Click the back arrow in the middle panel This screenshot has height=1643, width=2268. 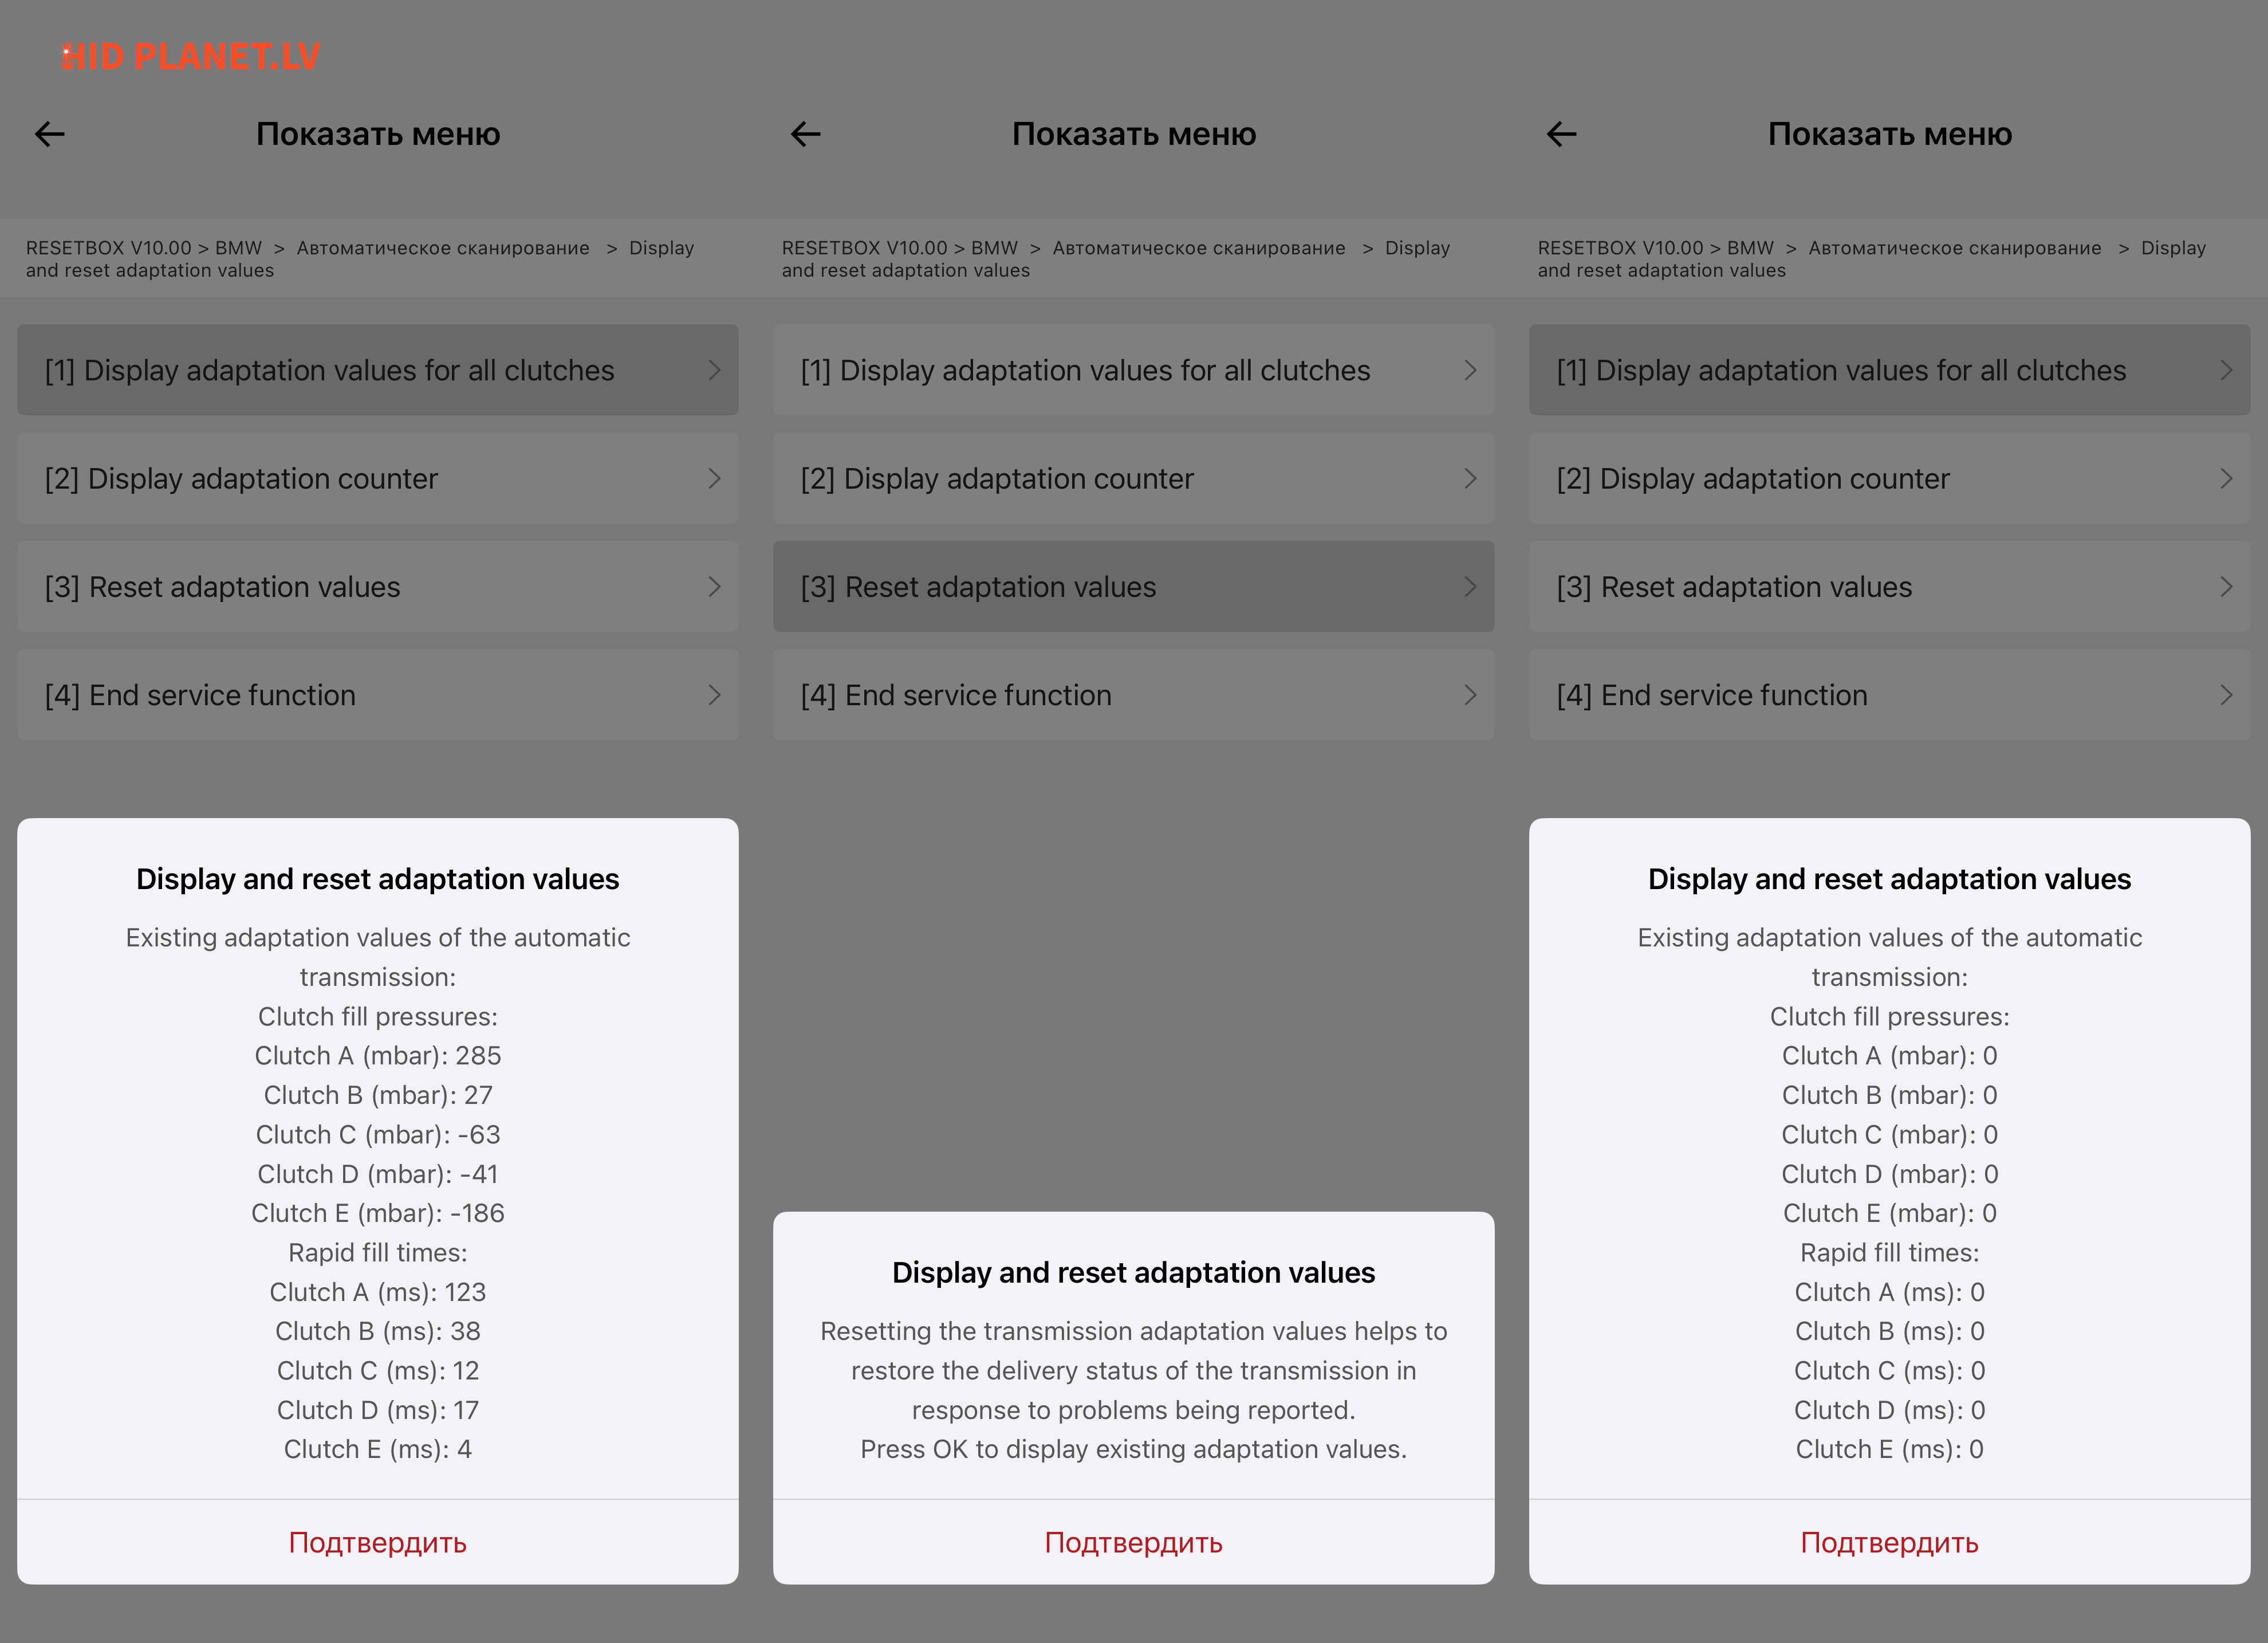click(806, 134)
